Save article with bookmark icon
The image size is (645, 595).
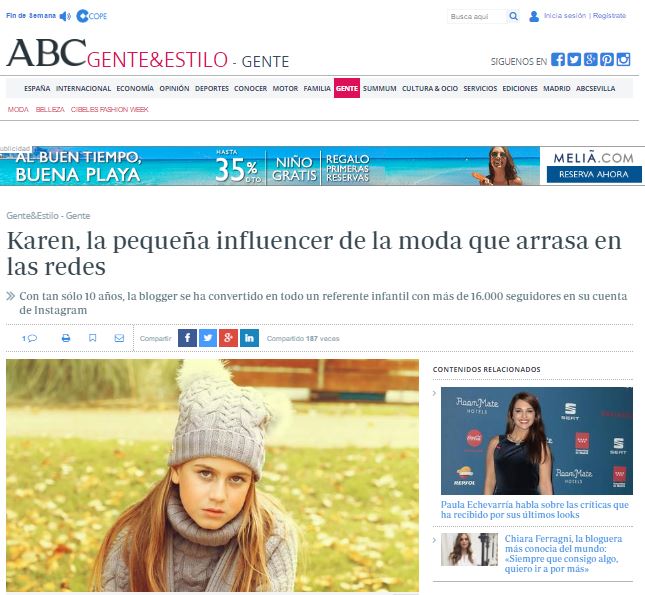click(x=93, y=338)
